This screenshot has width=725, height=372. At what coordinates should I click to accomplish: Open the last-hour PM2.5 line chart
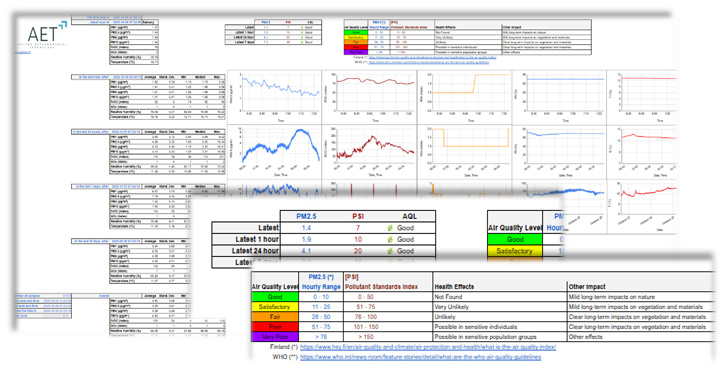coord(275,98)
